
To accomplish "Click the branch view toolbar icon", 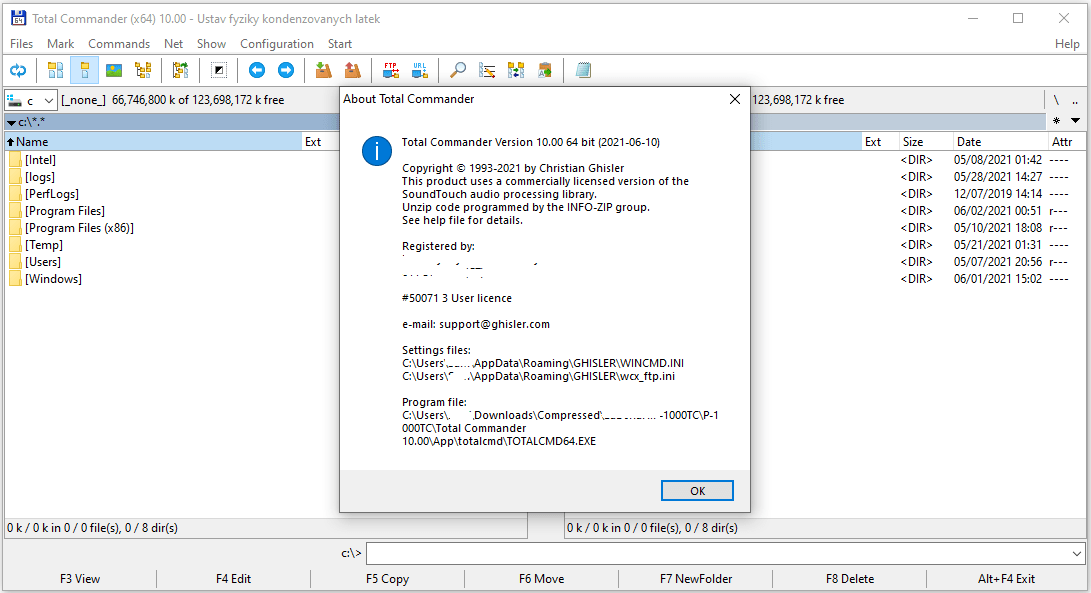I will pos(181,70).
